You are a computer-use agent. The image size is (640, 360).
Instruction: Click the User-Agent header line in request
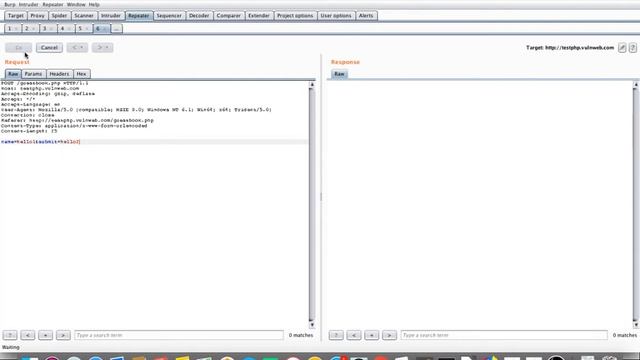136,110
